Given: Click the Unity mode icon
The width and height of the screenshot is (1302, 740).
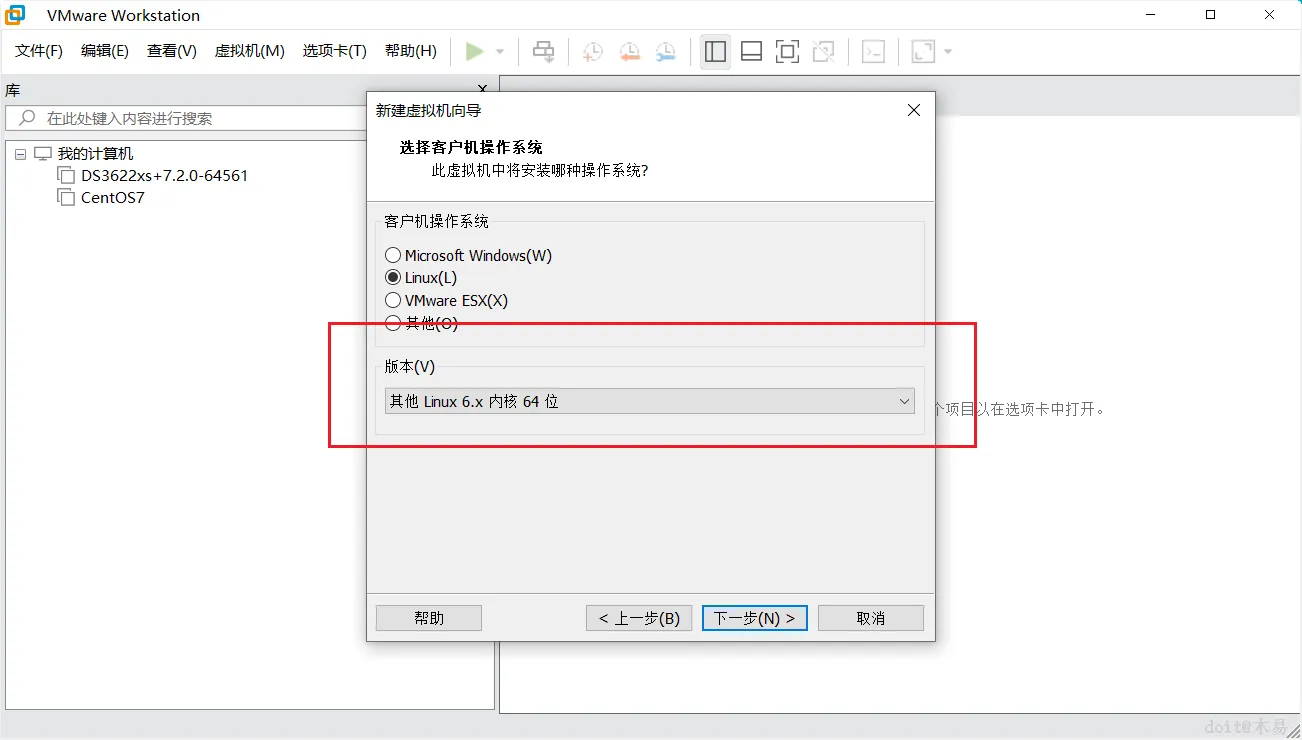Looking at the screenshot, I should tap(824, 51).
